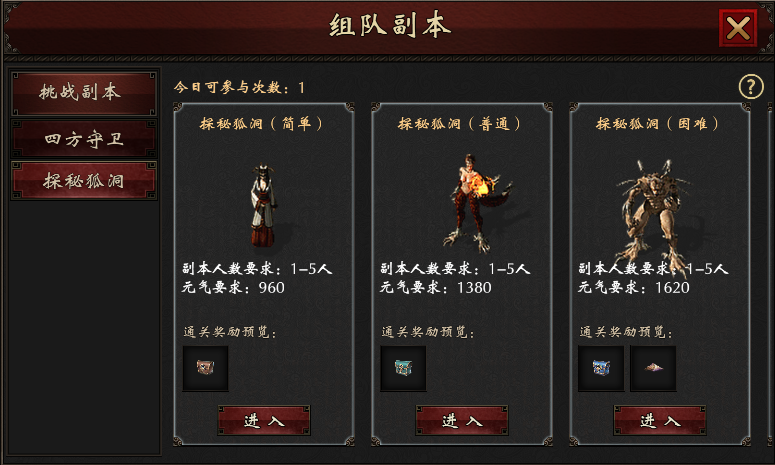Click the brown treasure chest reward icon
Image resolution: width=775 pixels, height=465 pixels.
click(x=205, y=368)
